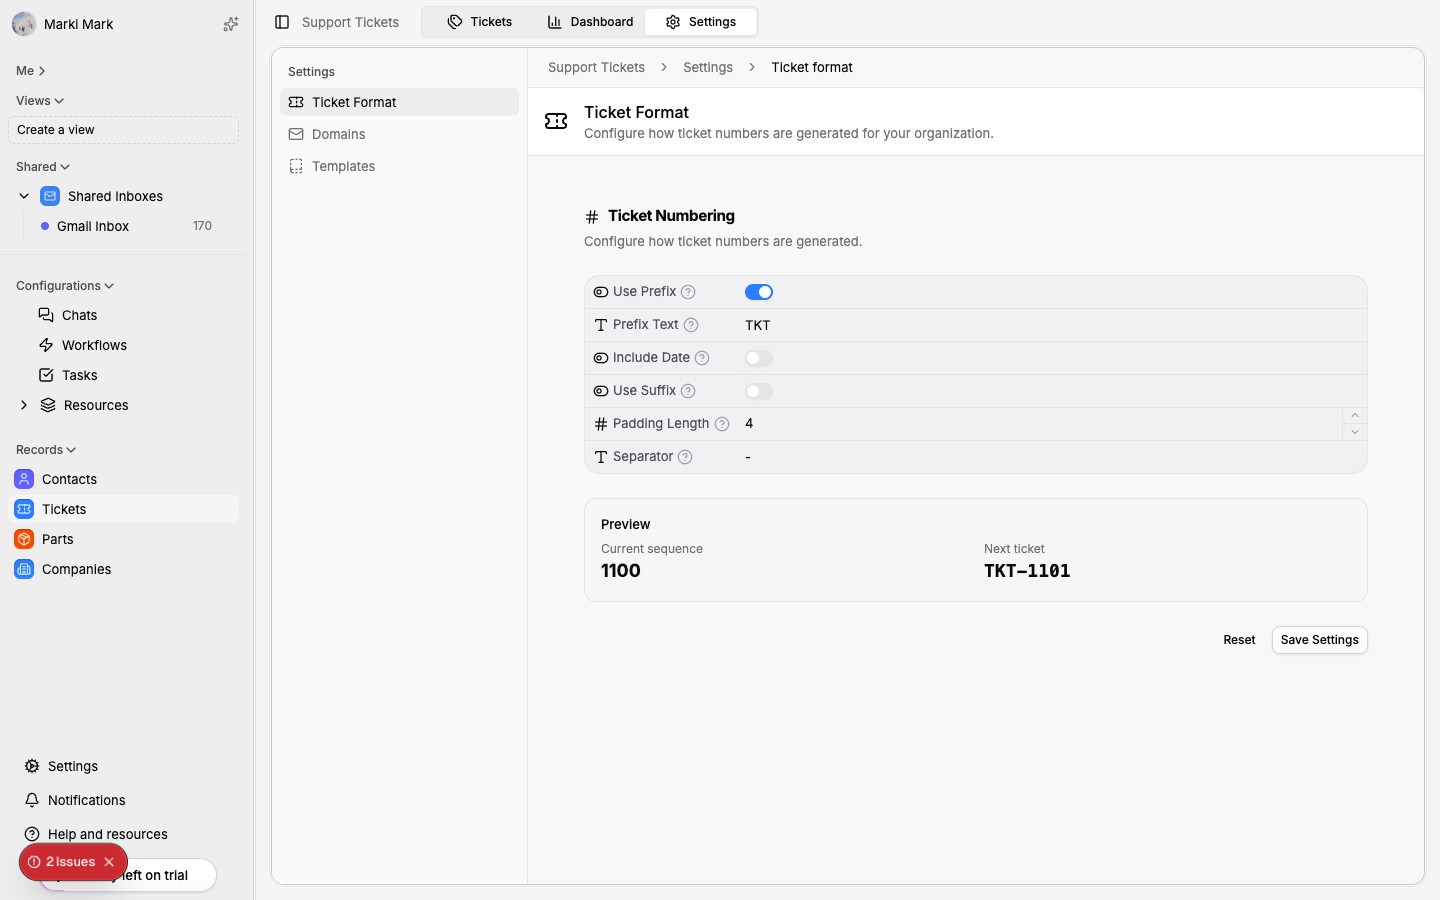Click Support Tickets breadcrumb link
The width and height of the screenshot is (1440, 900).
(596, 67)
